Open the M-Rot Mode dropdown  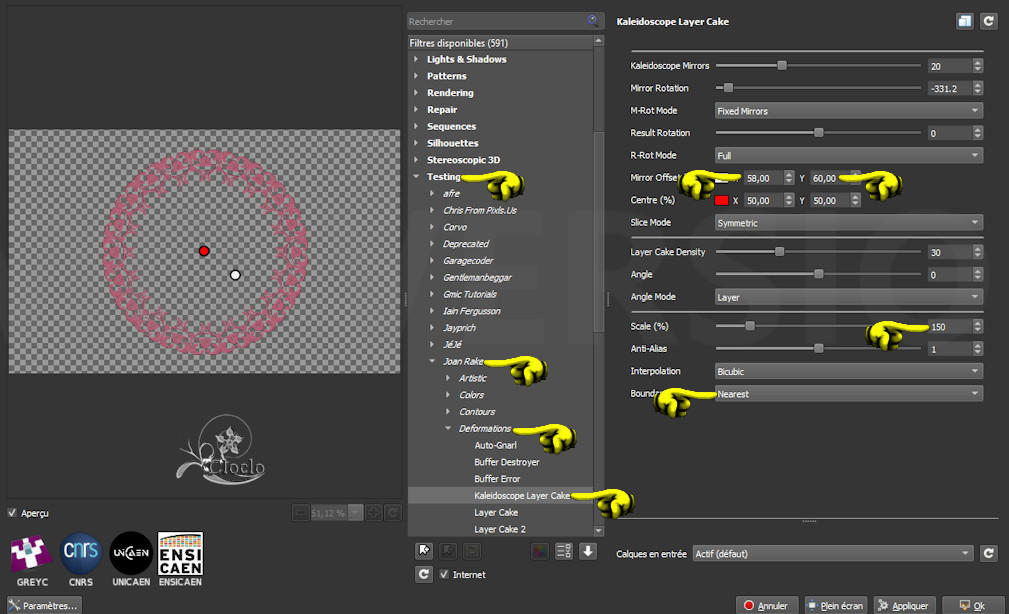pos(848,111)
